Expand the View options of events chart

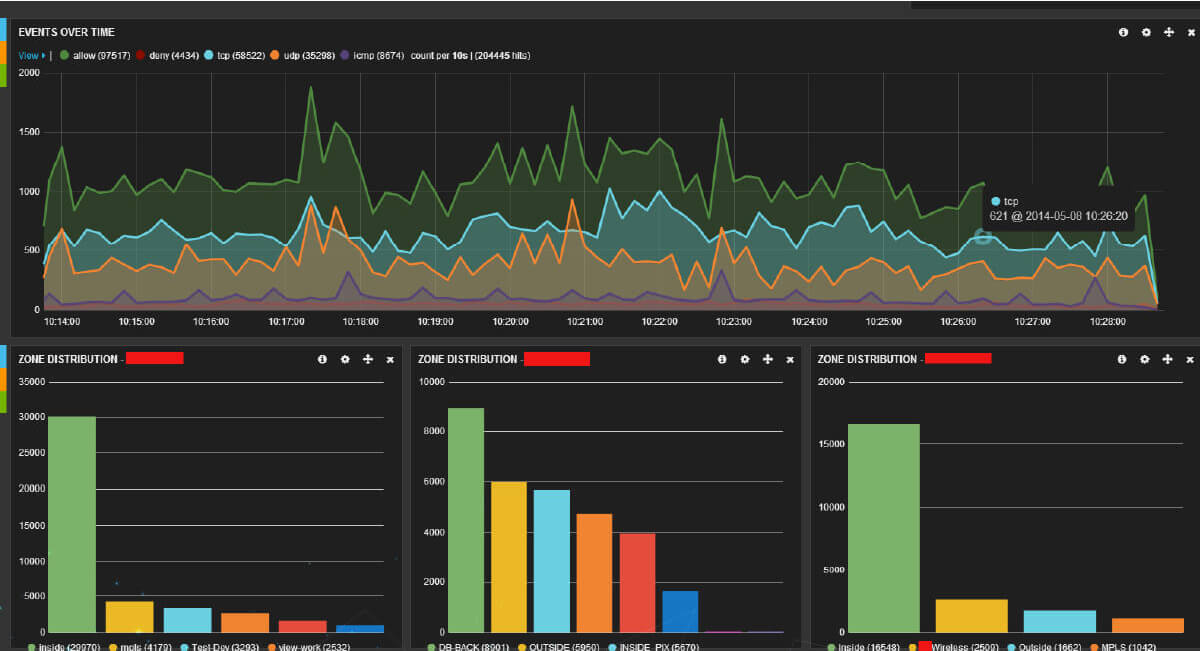(31, 55)
